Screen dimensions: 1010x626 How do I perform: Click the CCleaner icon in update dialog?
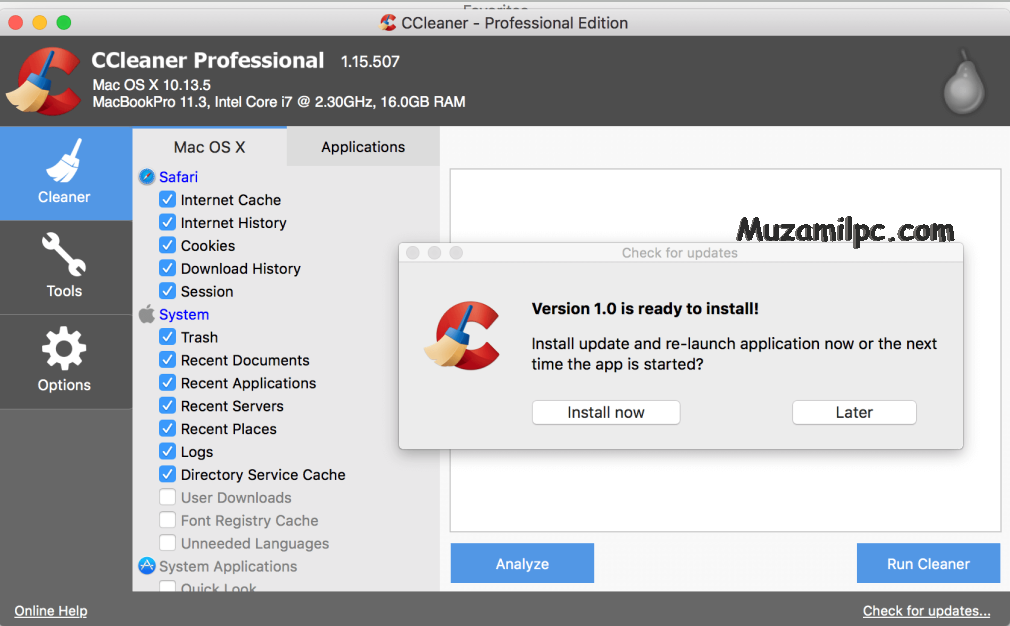tap(462, 335)
